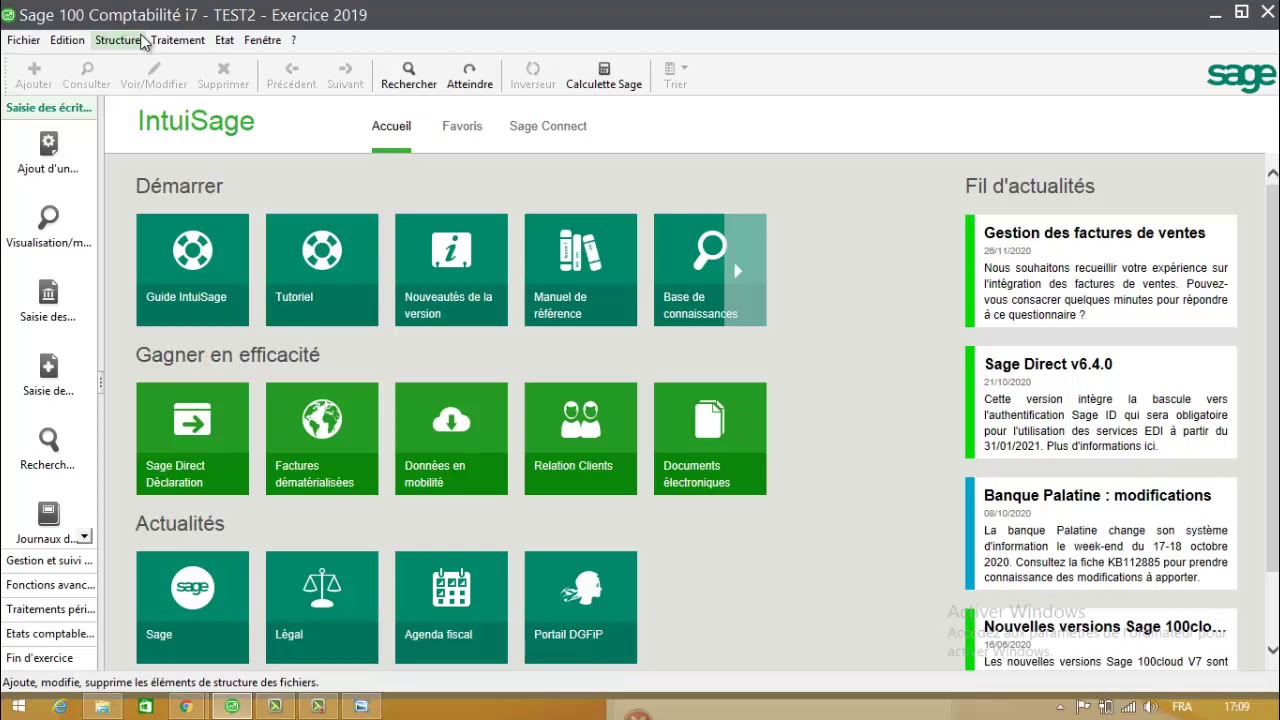1280x720 pixels.
Task: Open the Tutoriel tile
Action: pyautogui.click(x=322, y=270)
